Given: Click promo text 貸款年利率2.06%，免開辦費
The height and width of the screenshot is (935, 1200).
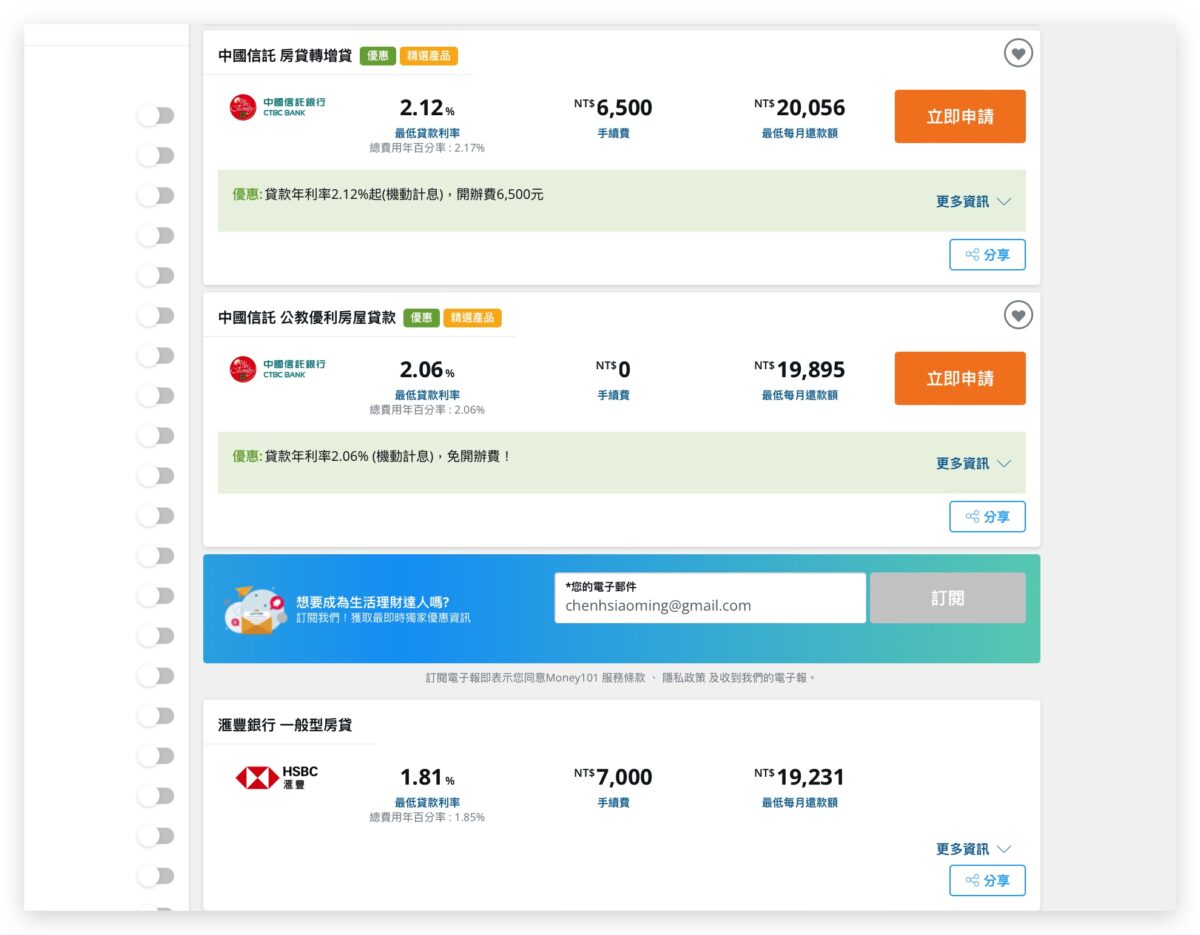Looking at the screenshot, I should click(x=388, y=456).
